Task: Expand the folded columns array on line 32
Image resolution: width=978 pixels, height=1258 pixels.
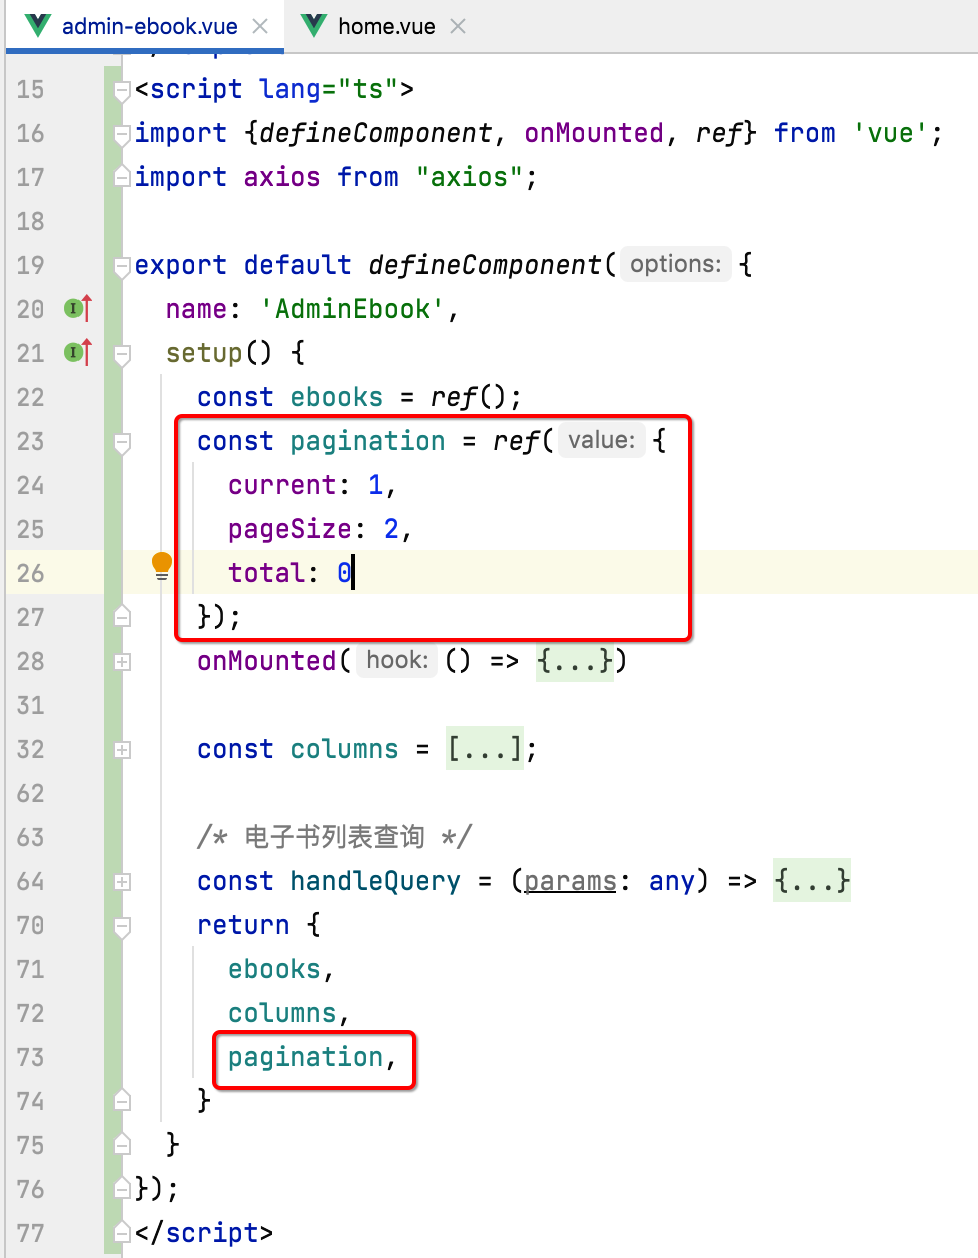Action: 122,749
